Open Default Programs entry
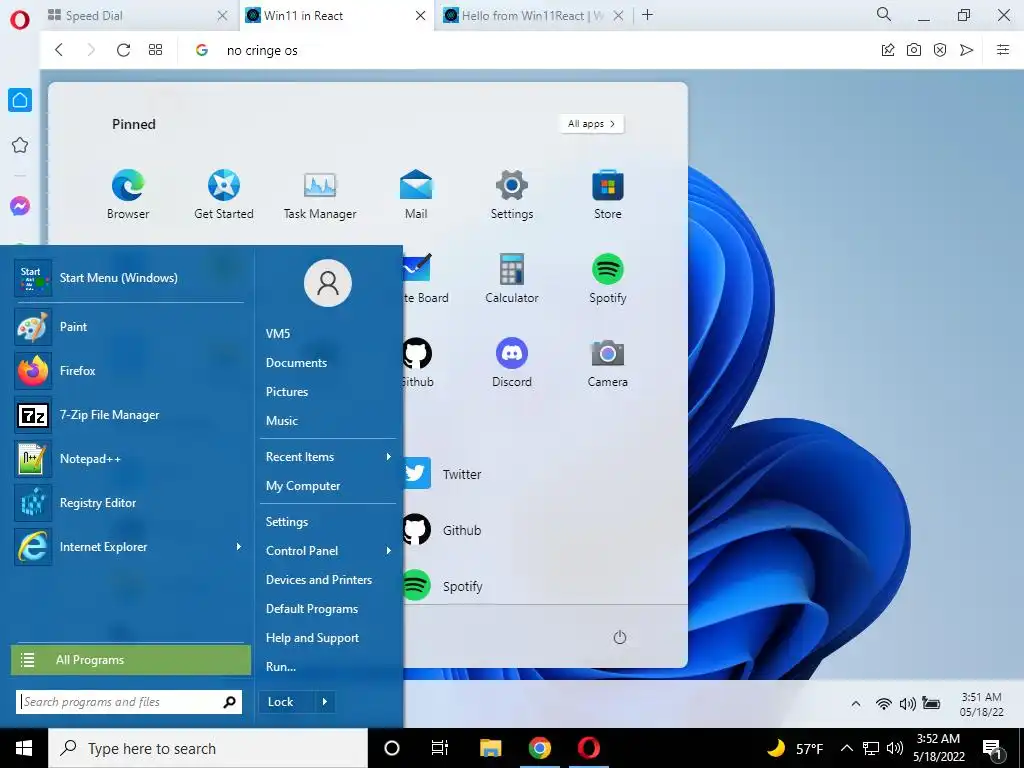 pos(312,609)
